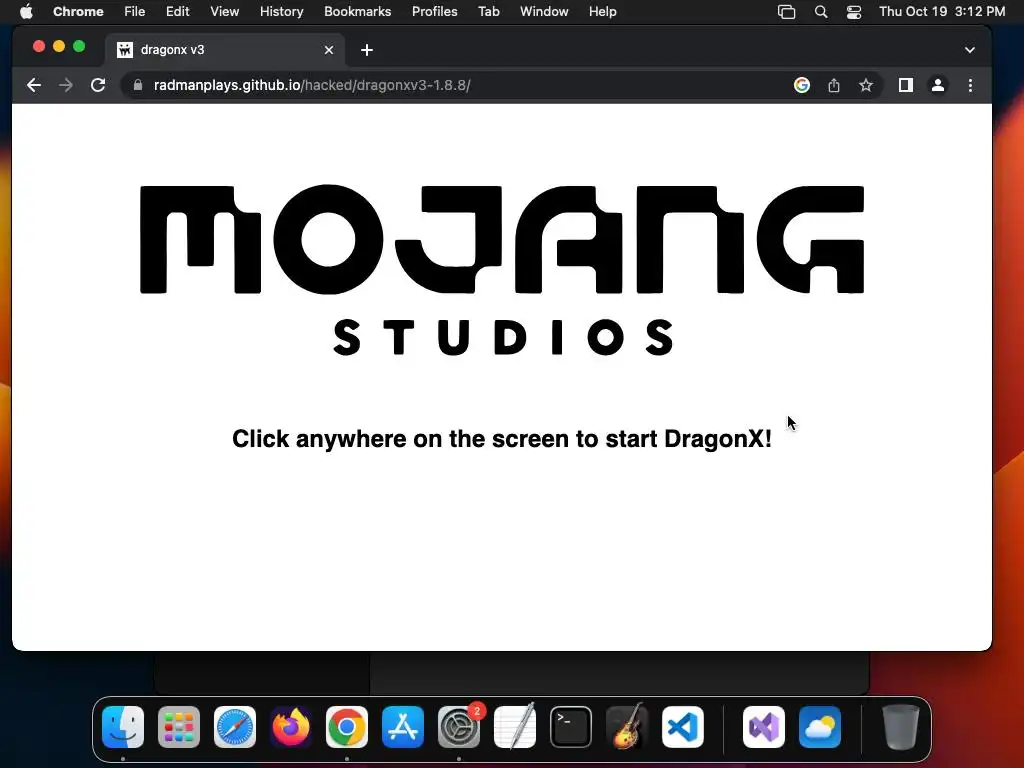Close the dragonx v3 tab
This screenshot has height=768, width=1024.
coord(329,50)
